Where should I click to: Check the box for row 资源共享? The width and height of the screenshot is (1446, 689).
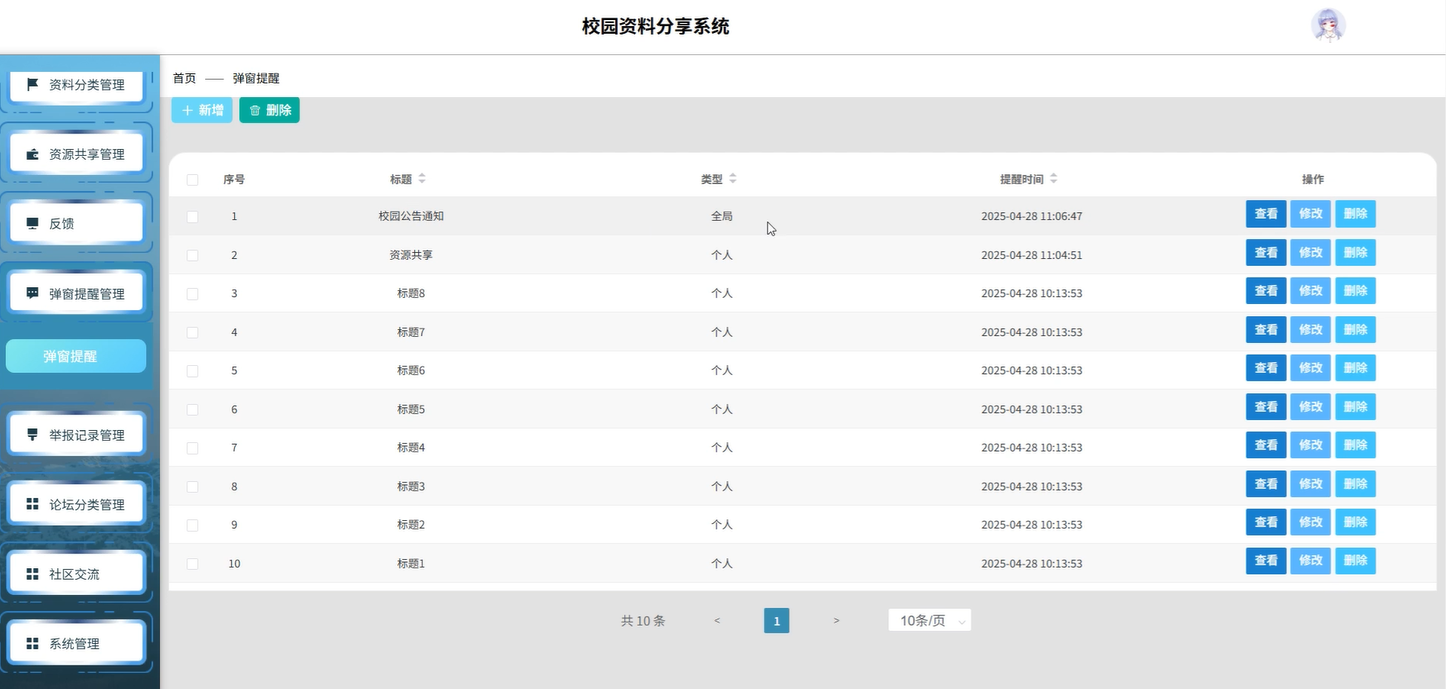coord(192,255)
